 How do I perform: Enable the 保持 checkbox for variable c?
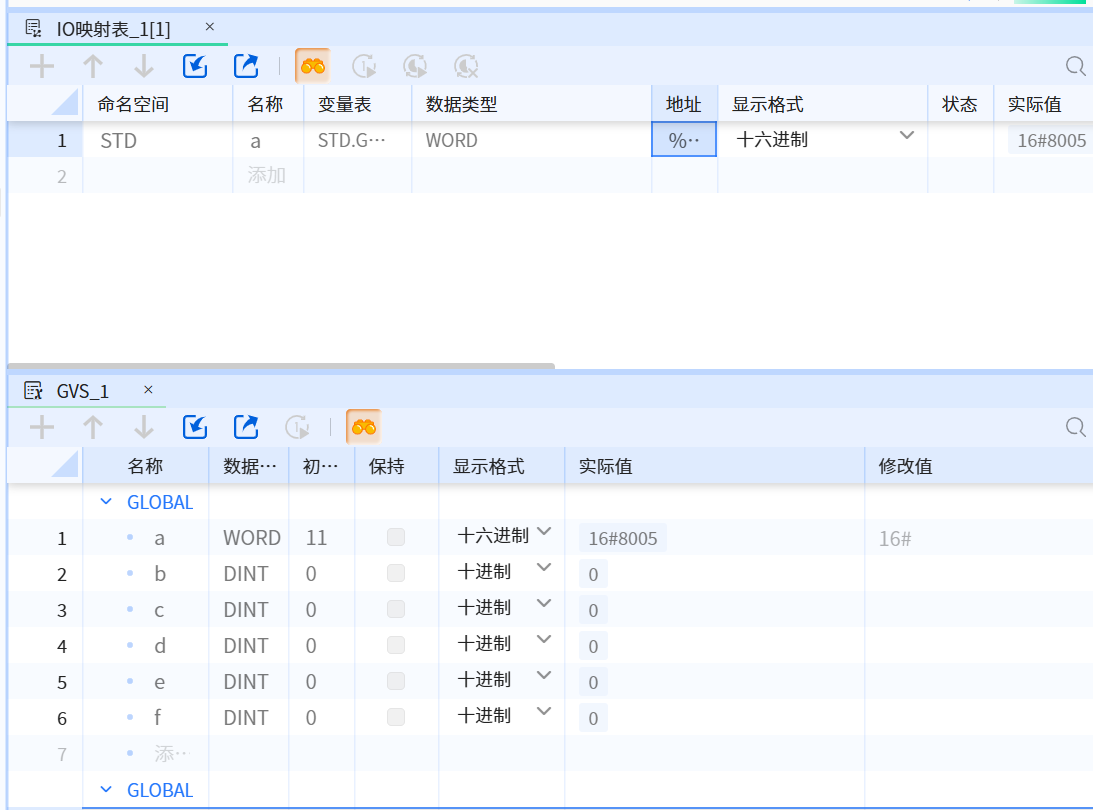pos(396,610)
